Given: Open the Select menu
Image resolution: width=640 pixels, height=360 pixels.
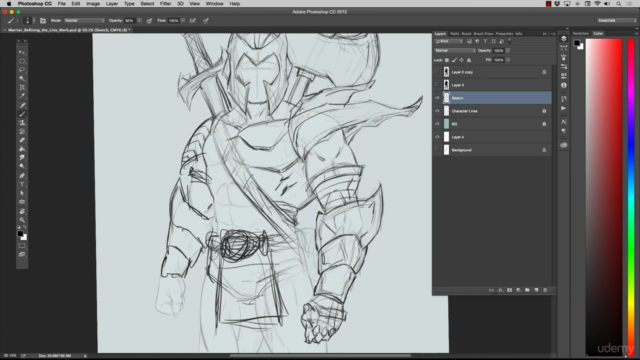Looking at the screenshot, I should pyautogui.click(x=147, y=4).
